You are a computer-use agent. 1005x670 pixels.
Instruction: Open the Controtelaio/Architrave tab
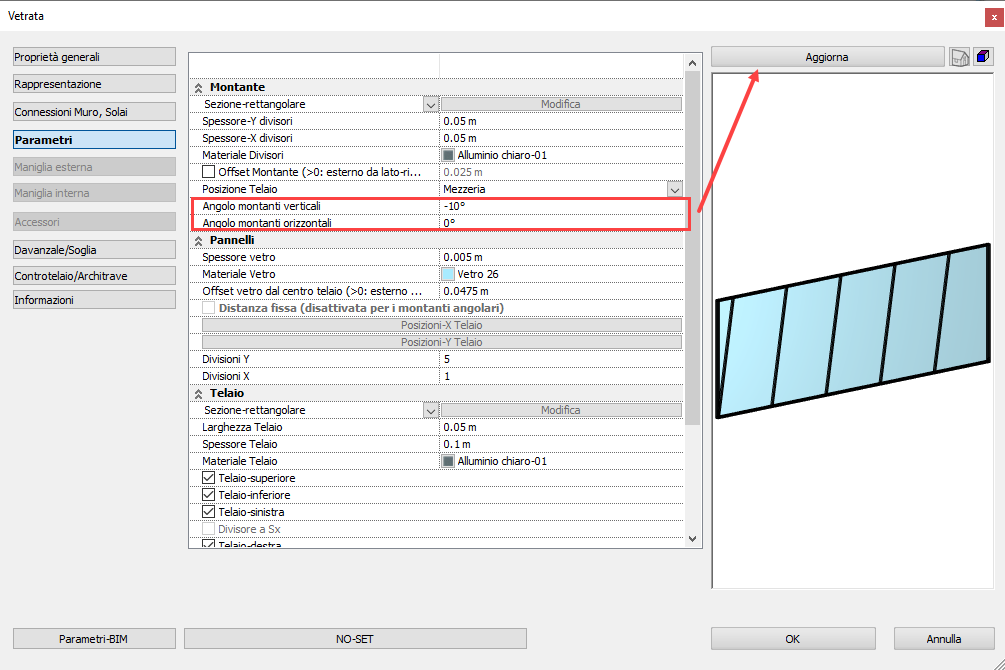(x=94, y=276)
